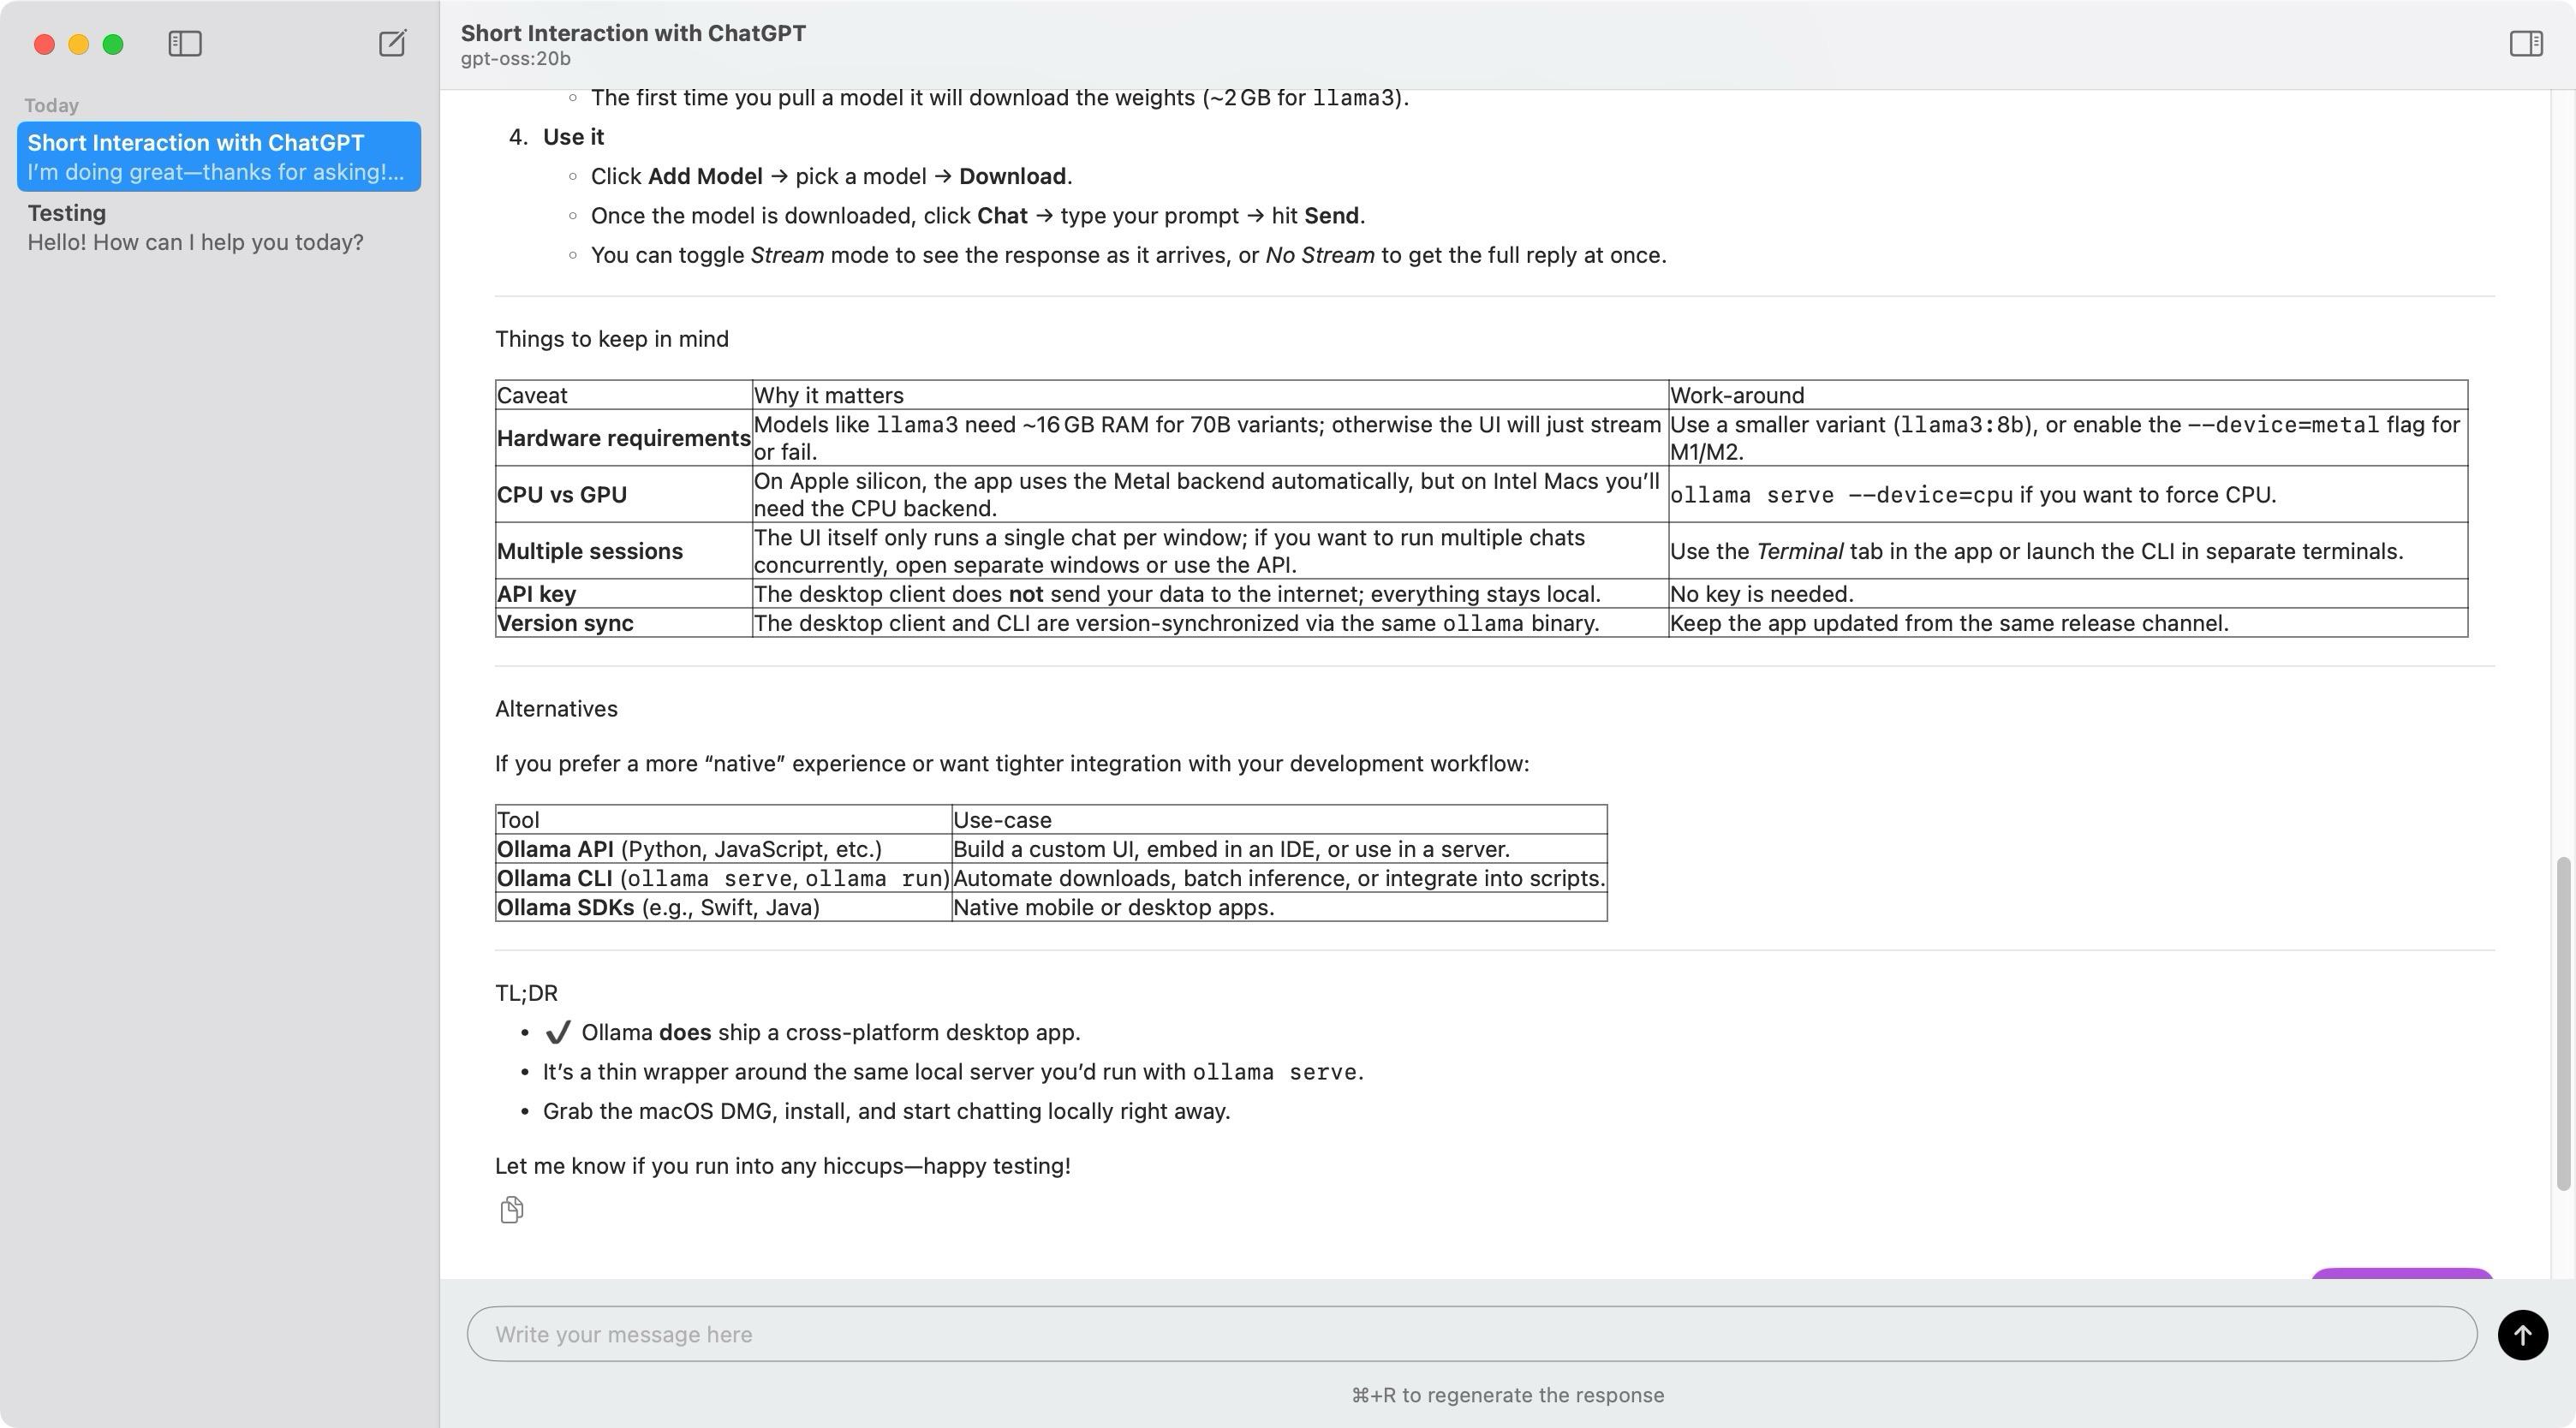The height and width of the screenshot is (1428, 2576).
Task: Click the Grab the macOS DMG bullet
Action: [x=886, y=1111]
